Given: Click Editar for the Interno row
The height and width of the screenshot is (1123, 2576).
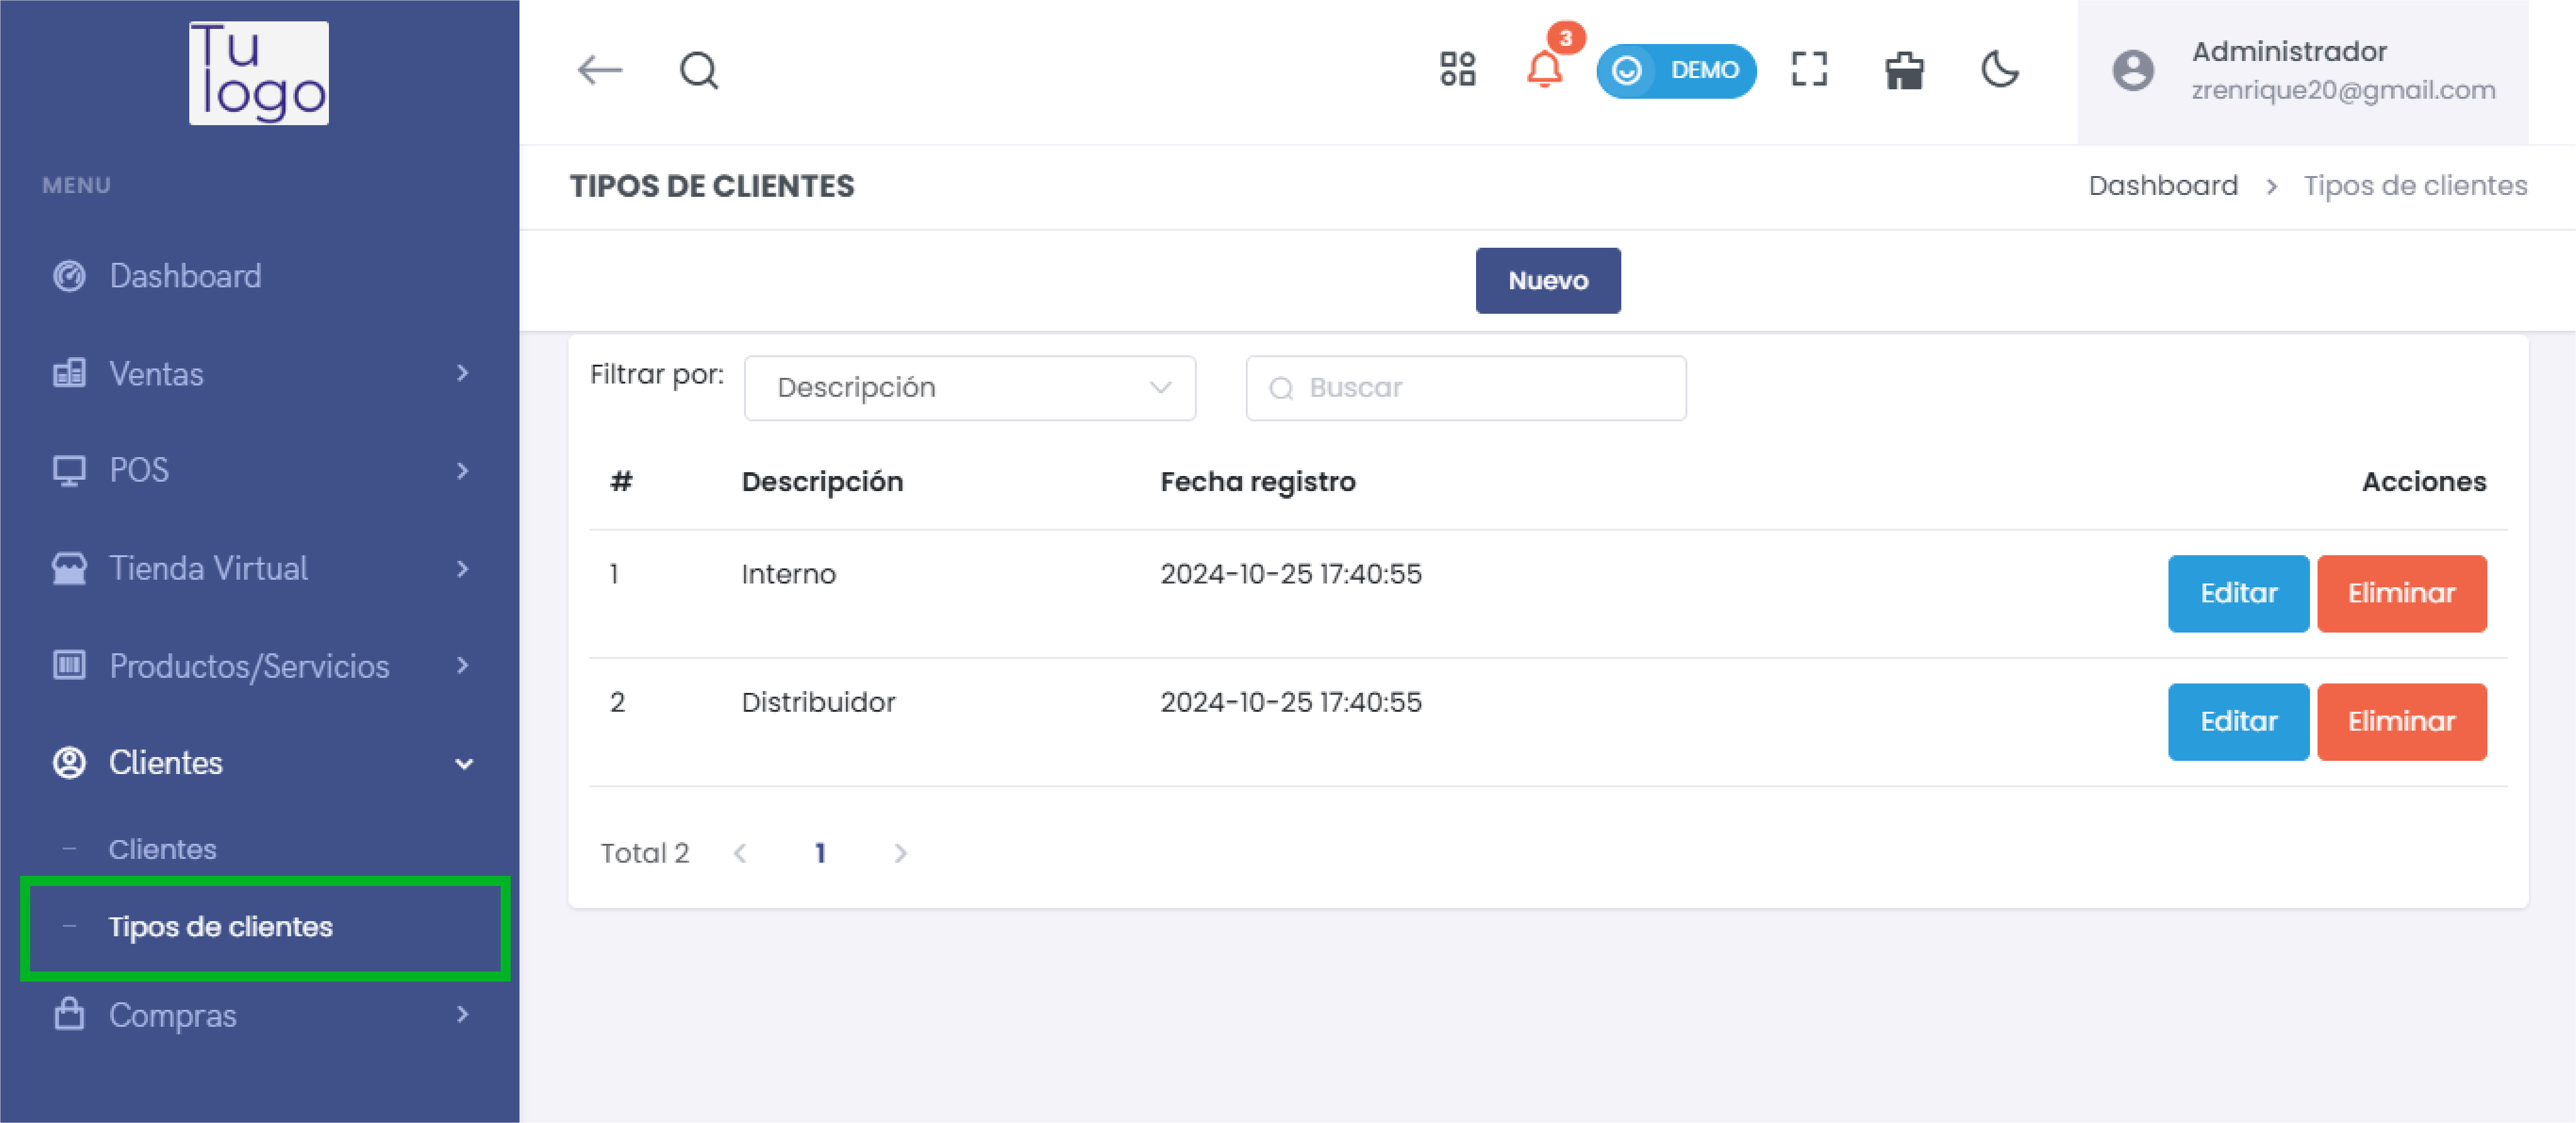Looking at the screenshot, I should [2237, 593].
